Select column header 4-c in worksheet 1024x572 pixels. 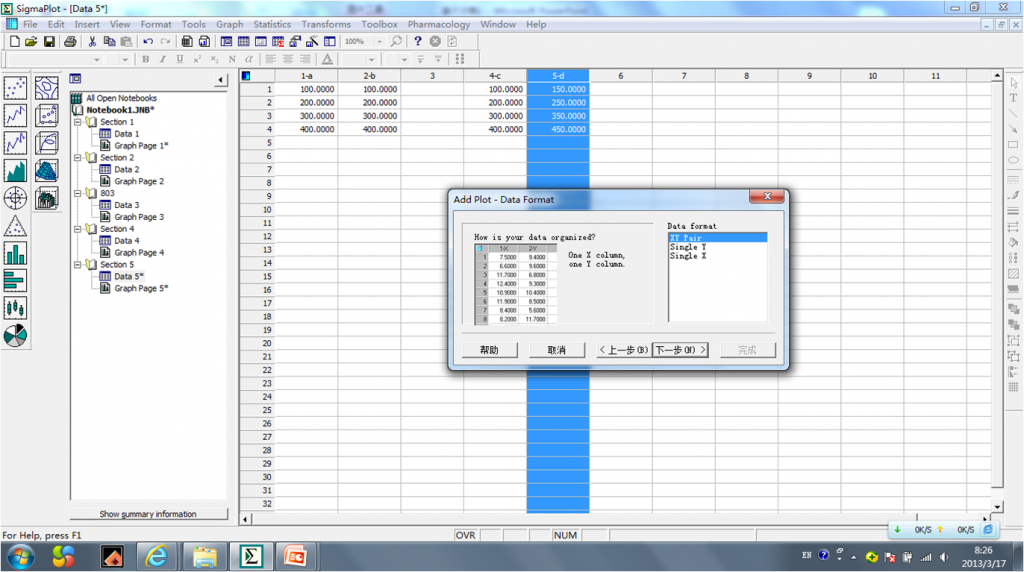[495, 76]
